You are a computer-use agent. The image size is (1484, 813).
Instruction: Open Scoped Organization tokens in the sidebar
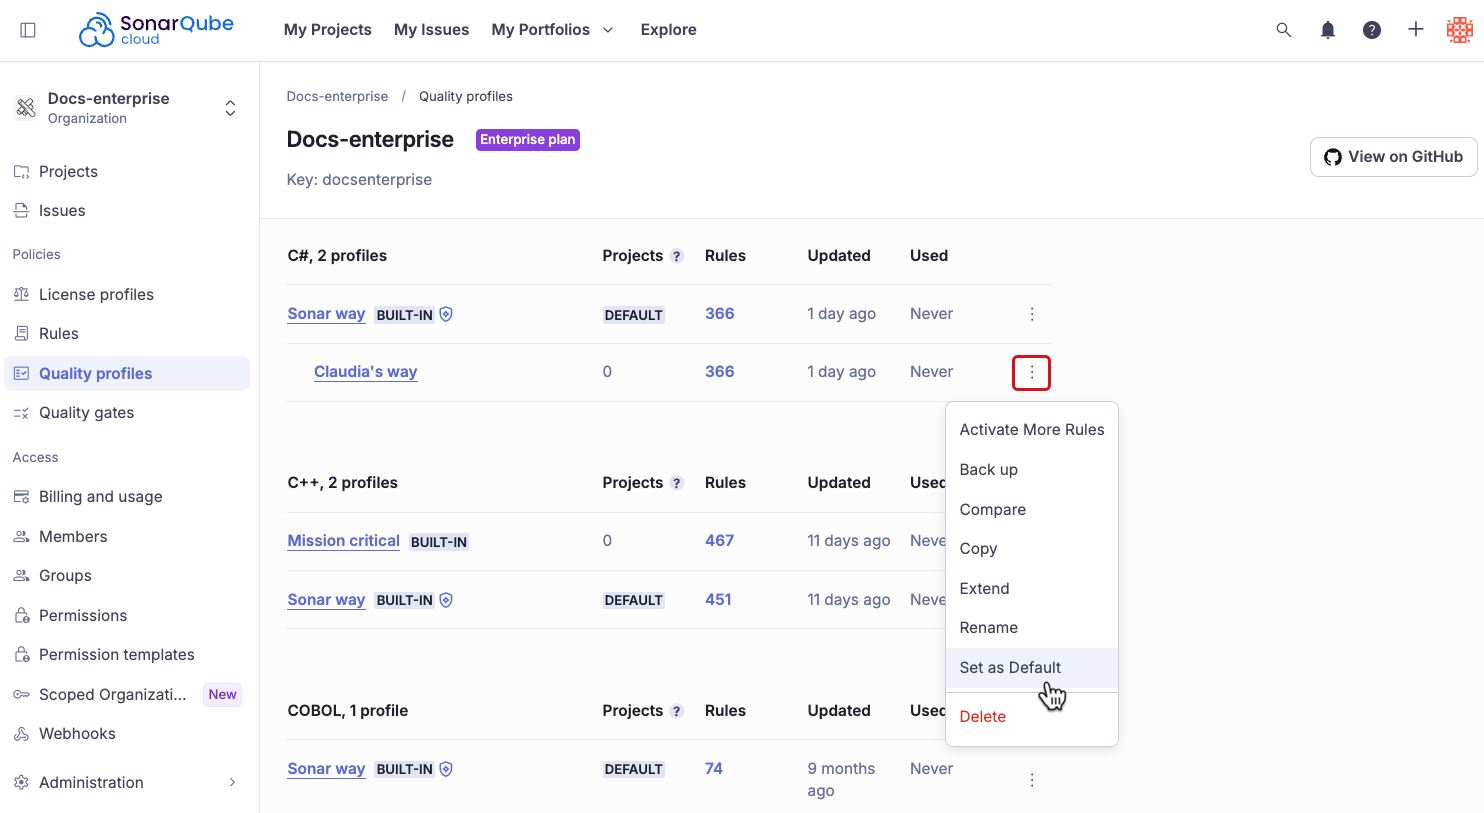[x=126, y=695]
